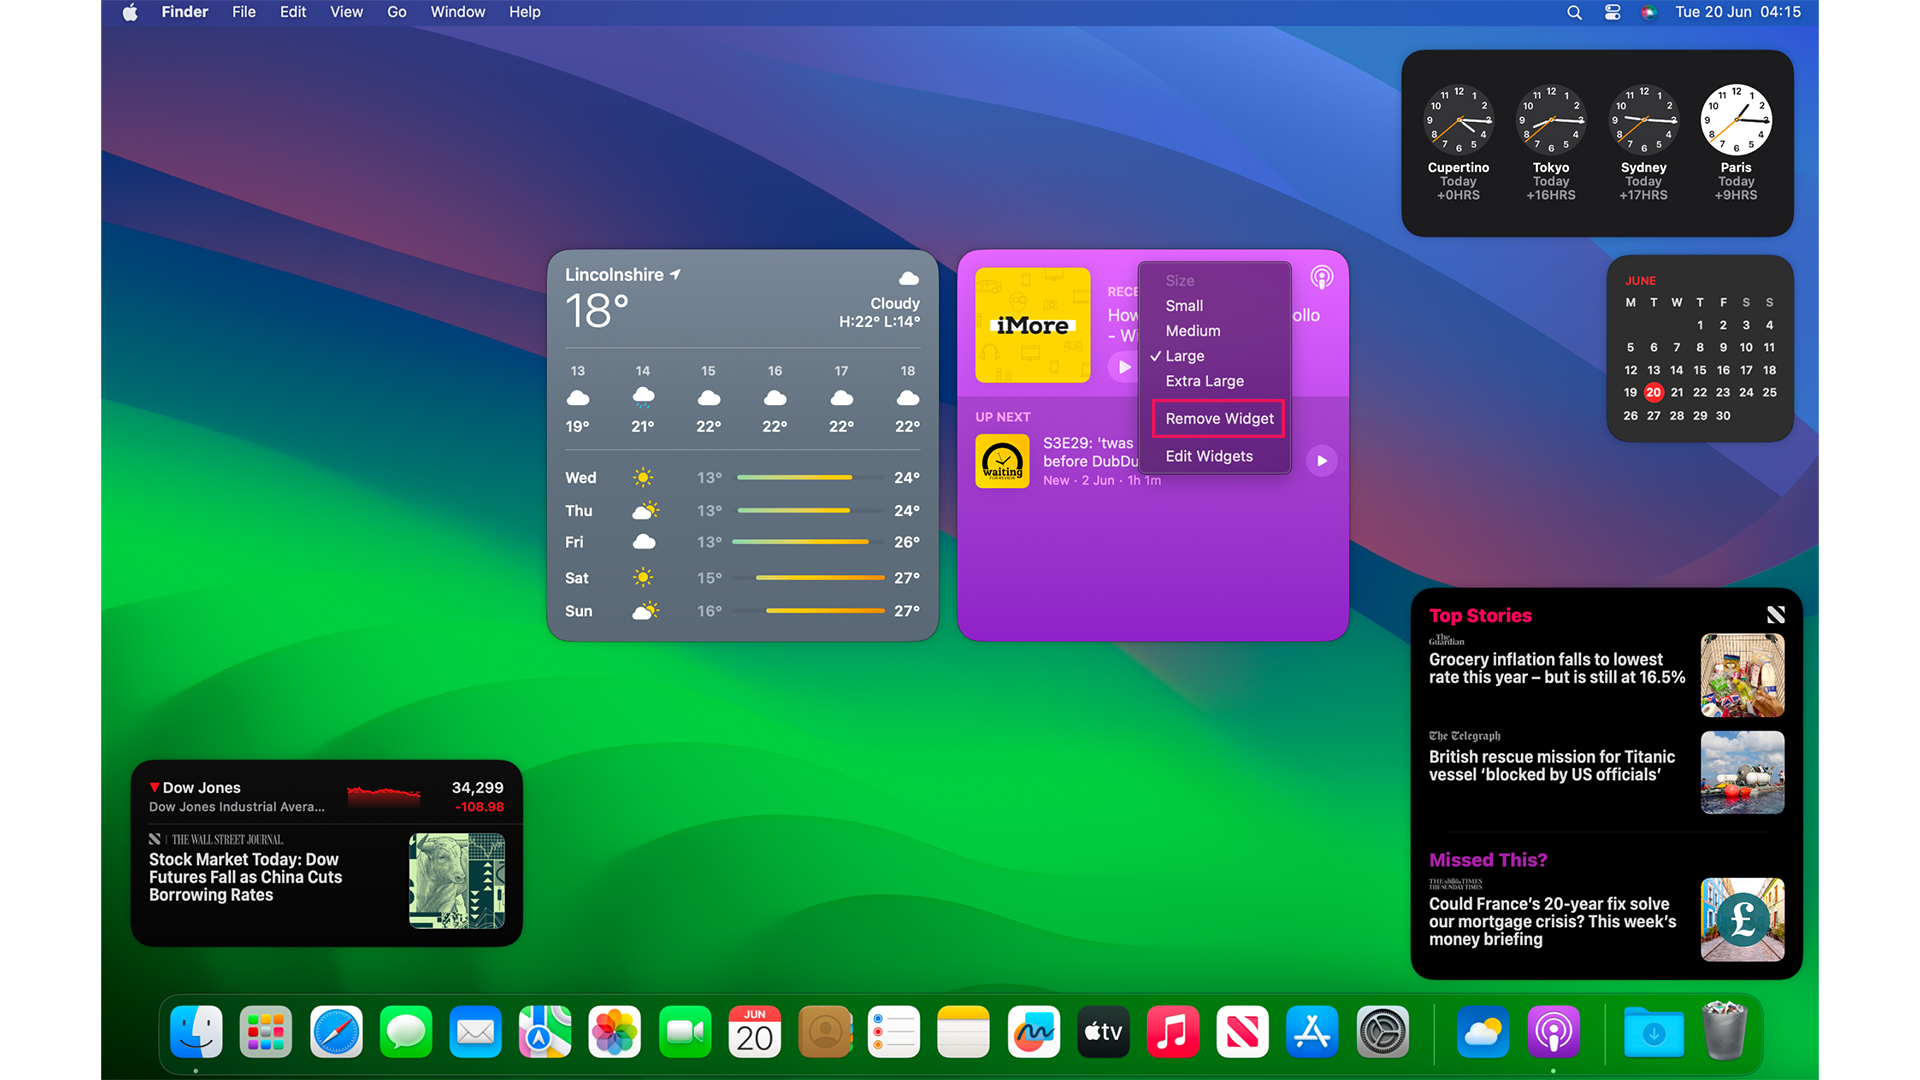Open France's 20-year fix mortgage story
Screen dimensions: 1920x1080
pyautogui.click(x=1606, y=920)
